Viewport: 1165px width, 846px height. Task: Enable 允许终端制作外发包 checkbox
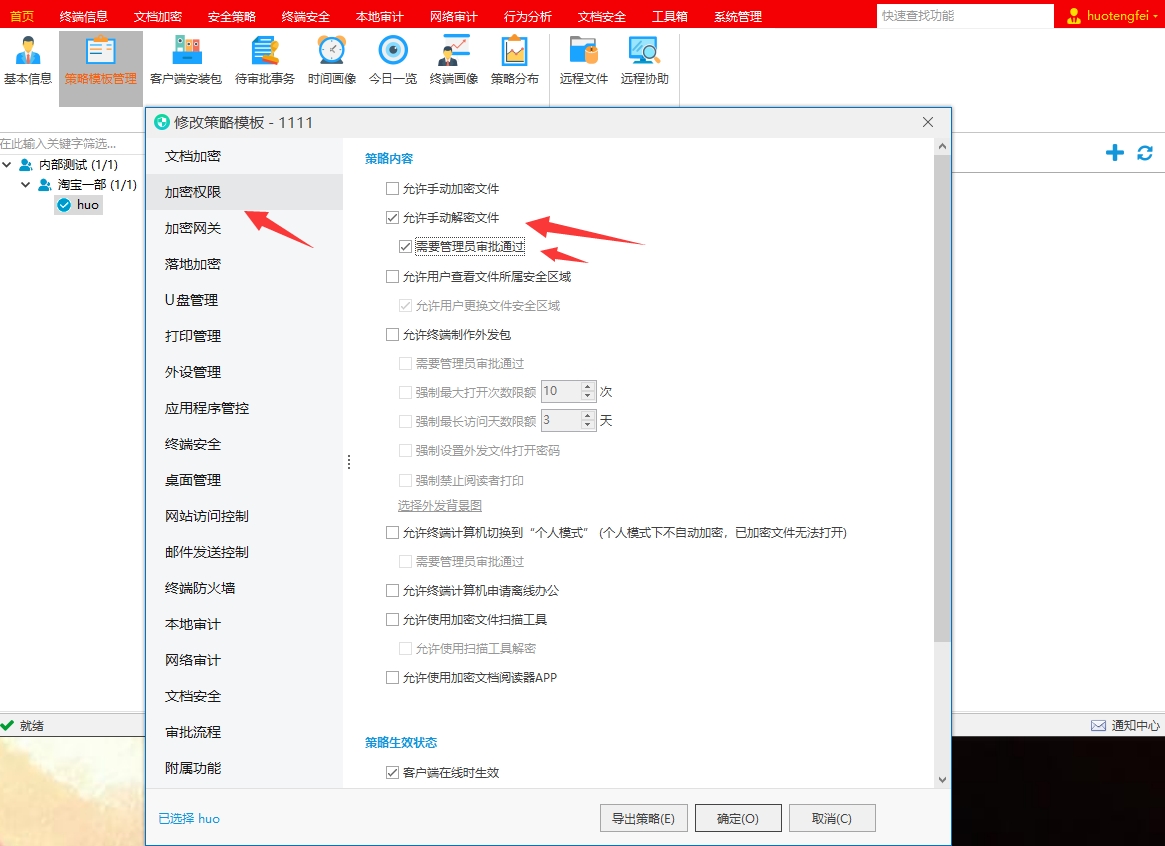392,334
